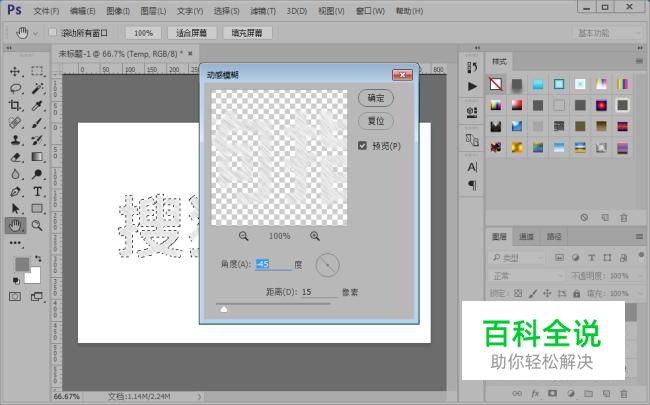Click the 适合屏幕 button
Image resolution: width=650 pixels, height=405 pixels.
(192, 33)
